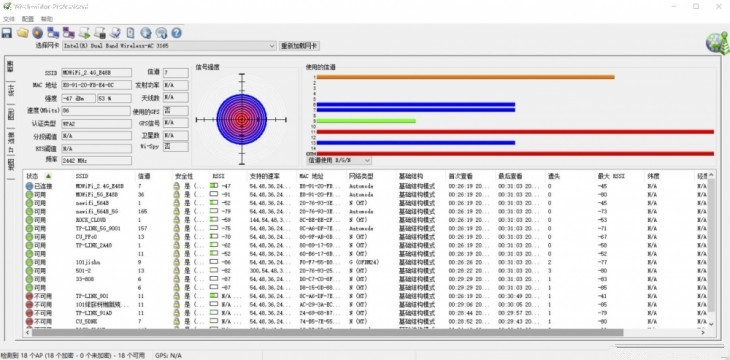Viewport: 730px width, 360px height.
Task: Click RSSI signal bar icon in CU_FPc0 row
Action: (x=214, y=237)
